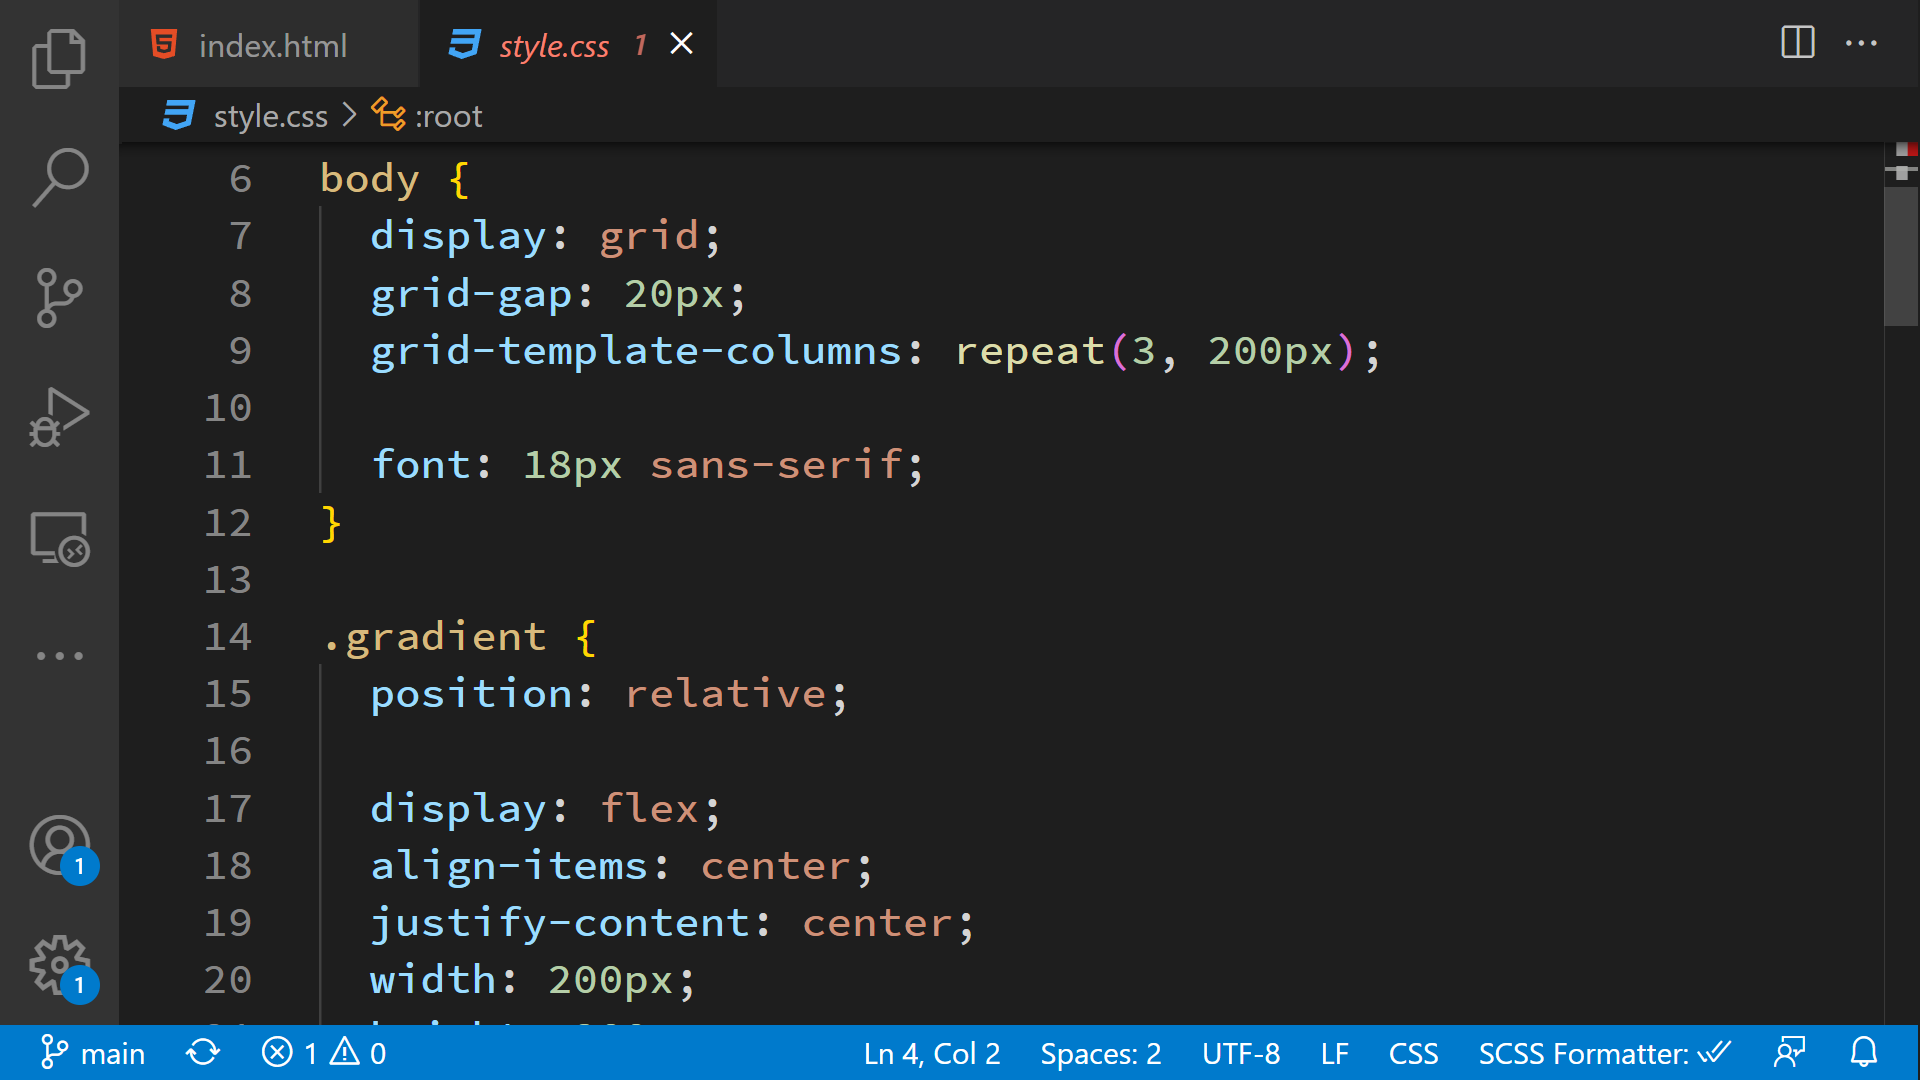Open the Remote Explorer icon

59,537
